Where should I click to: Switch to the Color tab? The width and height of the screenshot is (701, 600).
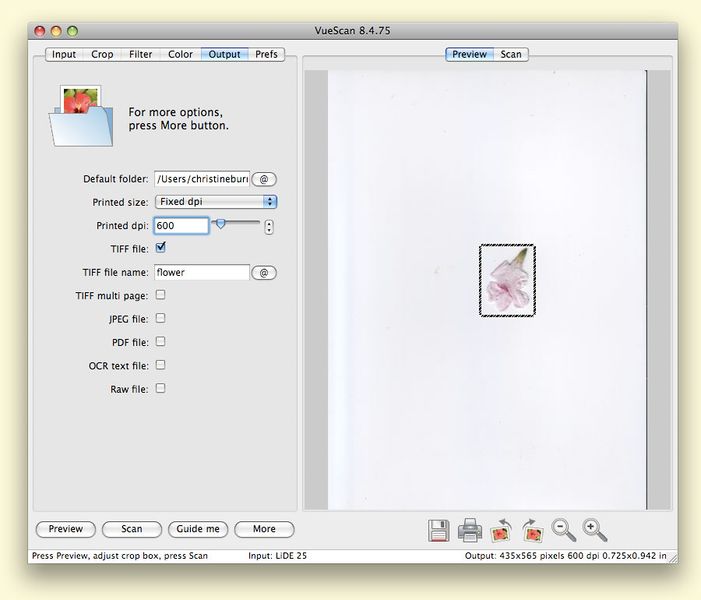[x=180, y=54]
